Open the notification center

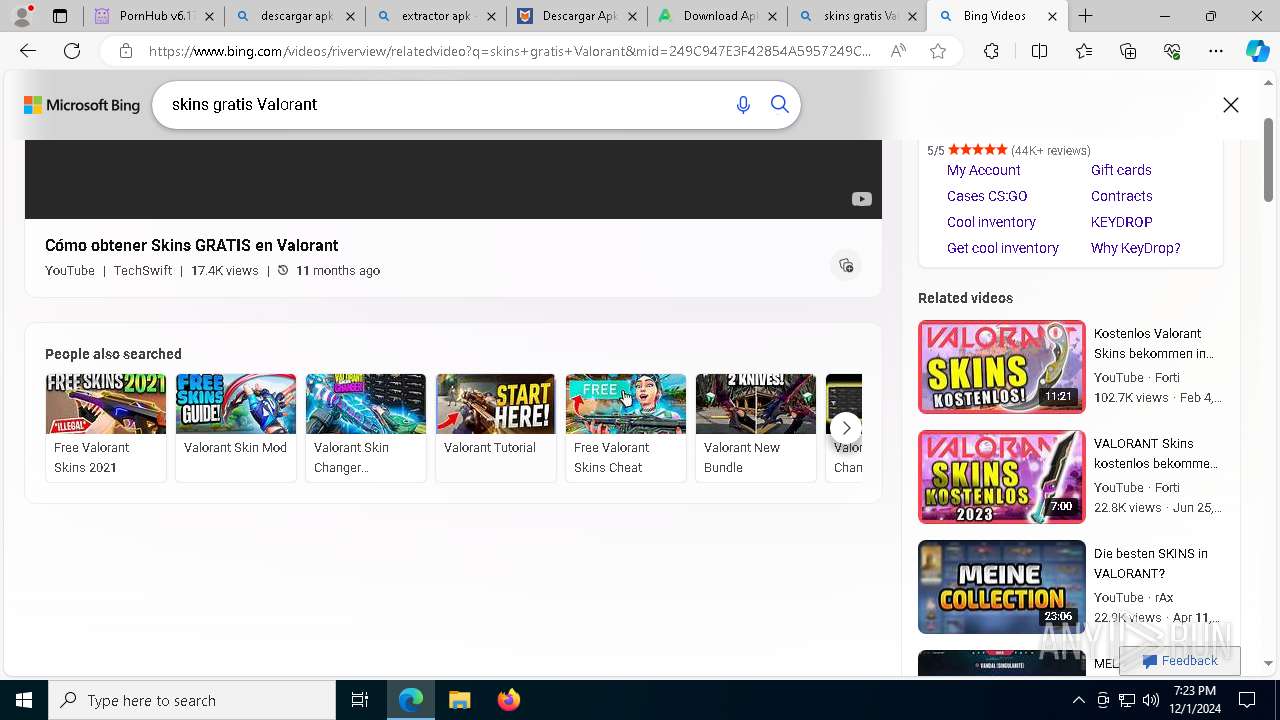click(x=1247, y=700)
